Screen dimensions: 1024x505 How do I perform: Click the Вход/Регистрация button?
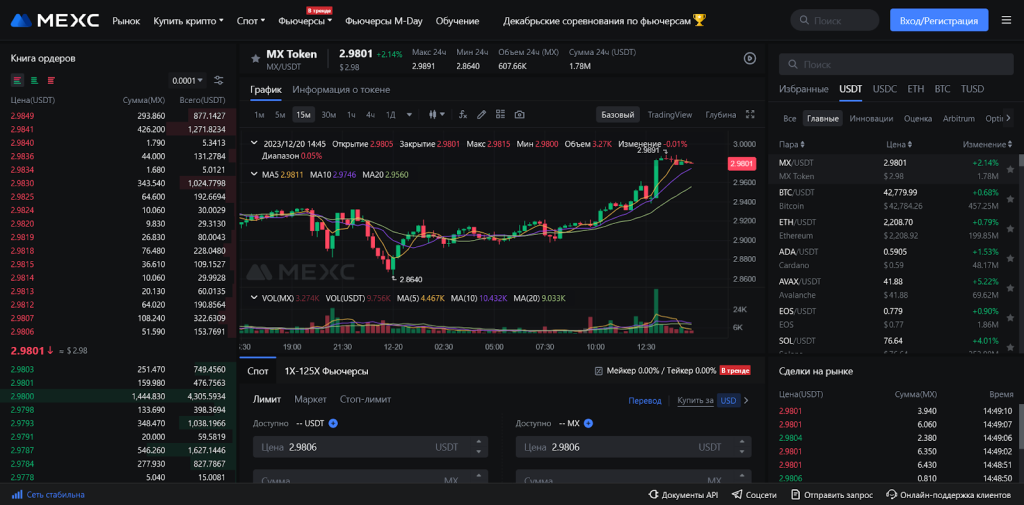939,21
